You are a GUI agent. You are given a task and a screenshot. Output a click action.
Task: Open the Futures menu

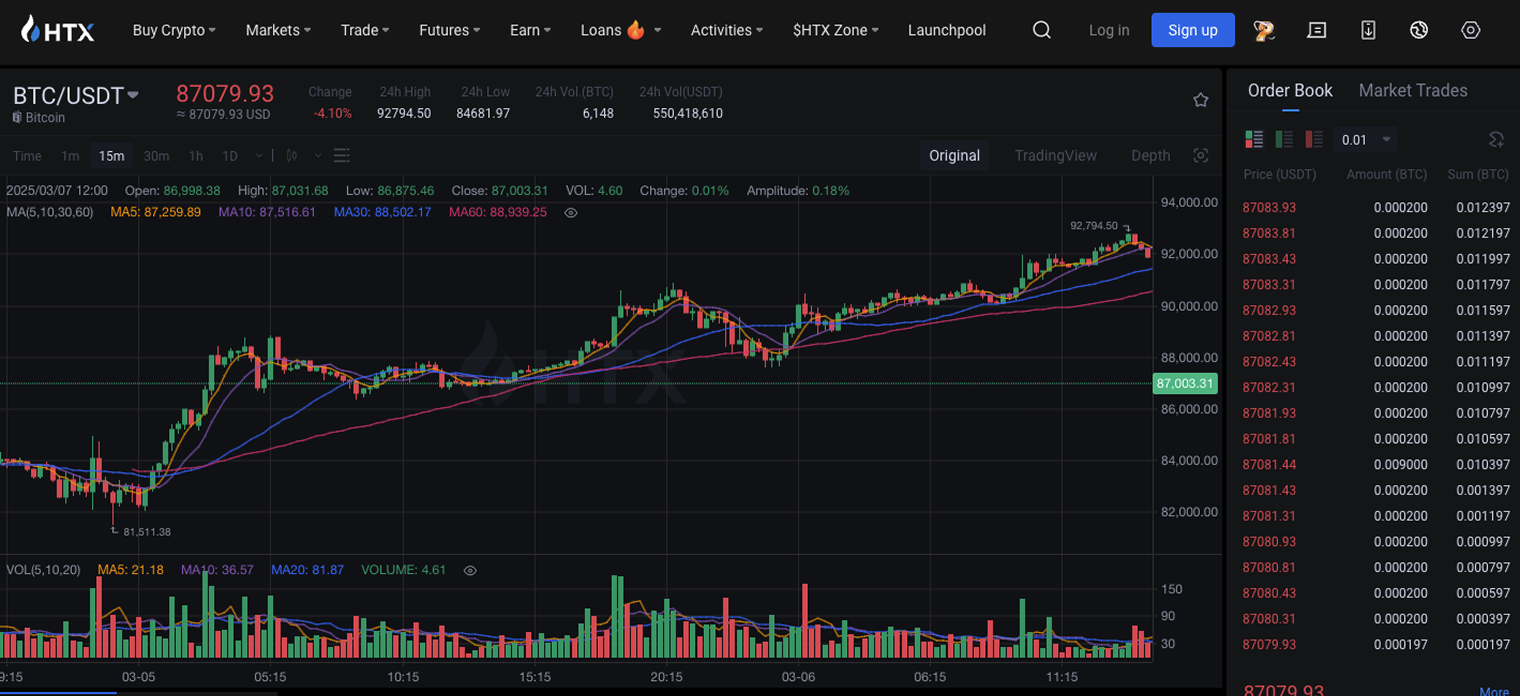coord(449,30)
